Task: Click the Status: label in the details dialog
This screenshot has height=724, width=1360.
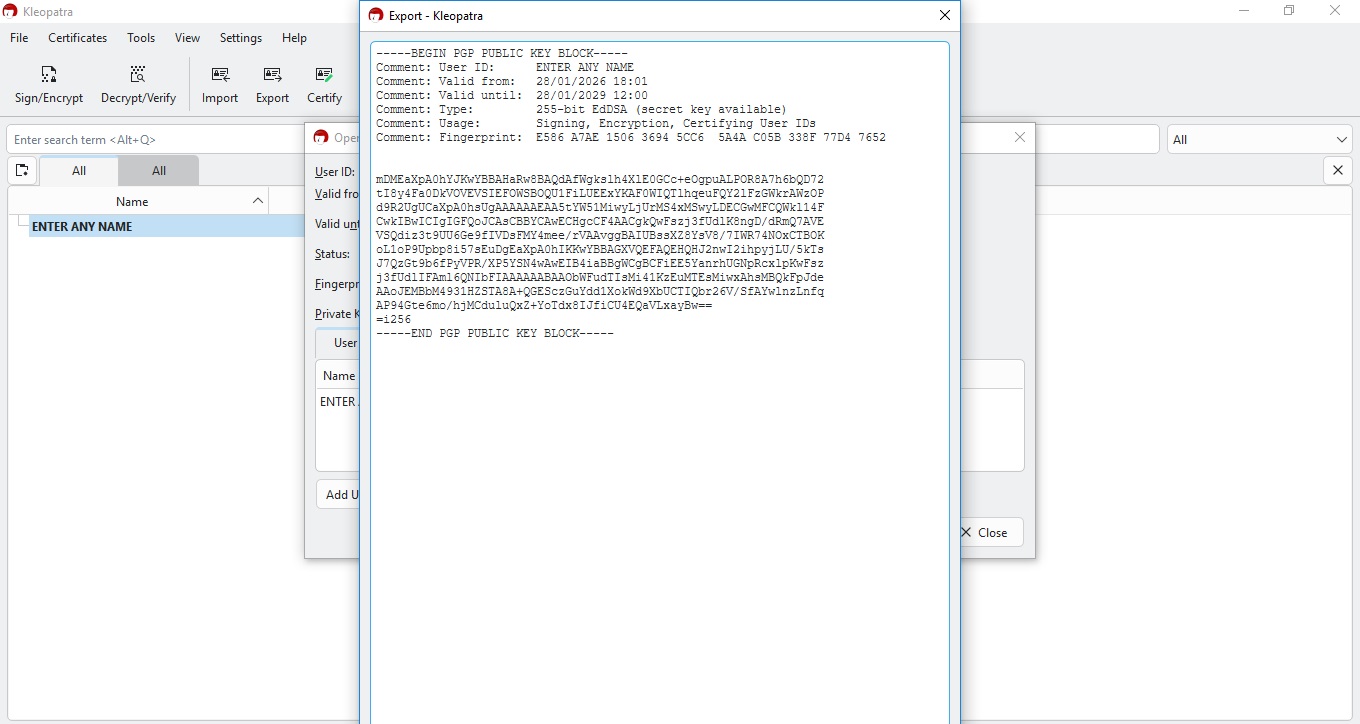Action: click(332, 254)
